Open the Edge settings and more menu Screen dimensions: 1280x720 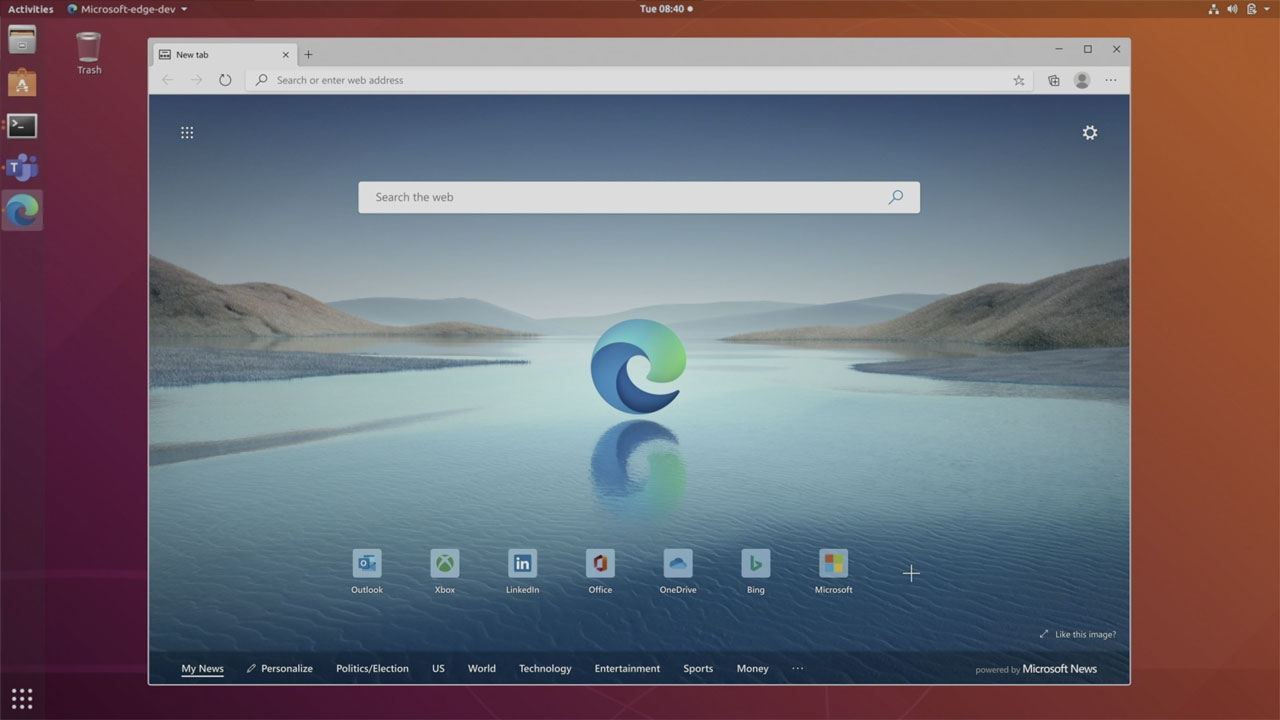click(x=1111, y=81)
